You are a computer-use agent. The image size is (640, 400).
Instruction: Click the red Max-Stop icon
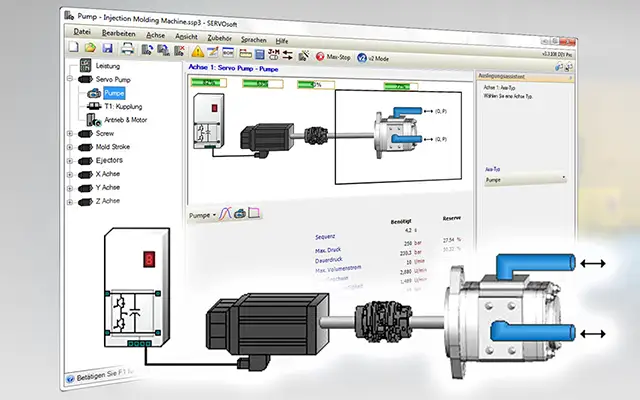pyautogui.click(x=320, y=56)
